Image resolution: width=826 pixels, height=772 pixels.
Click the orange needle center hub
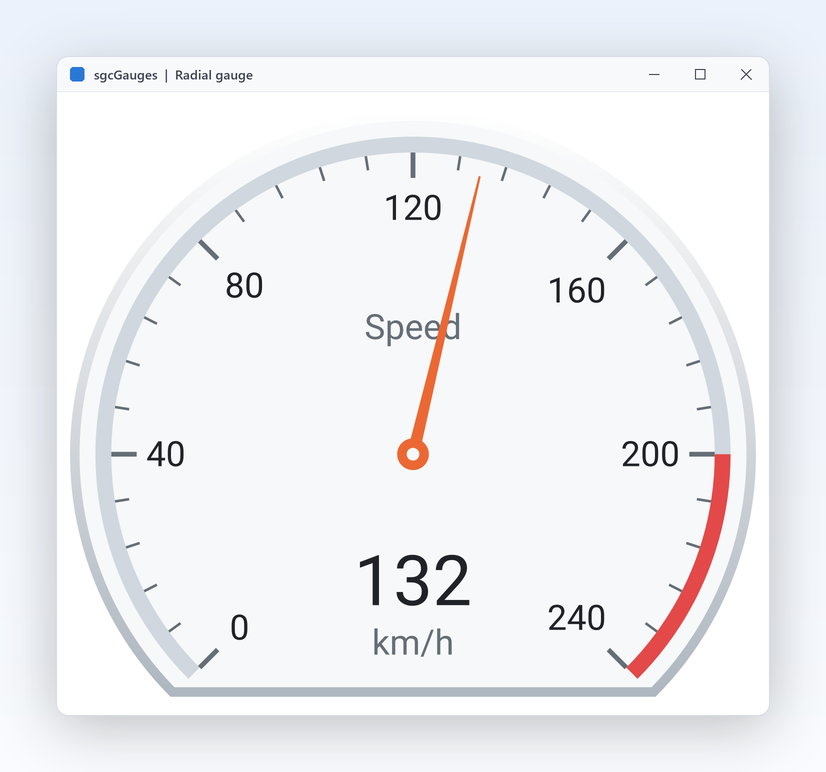(x=413, y=454)
